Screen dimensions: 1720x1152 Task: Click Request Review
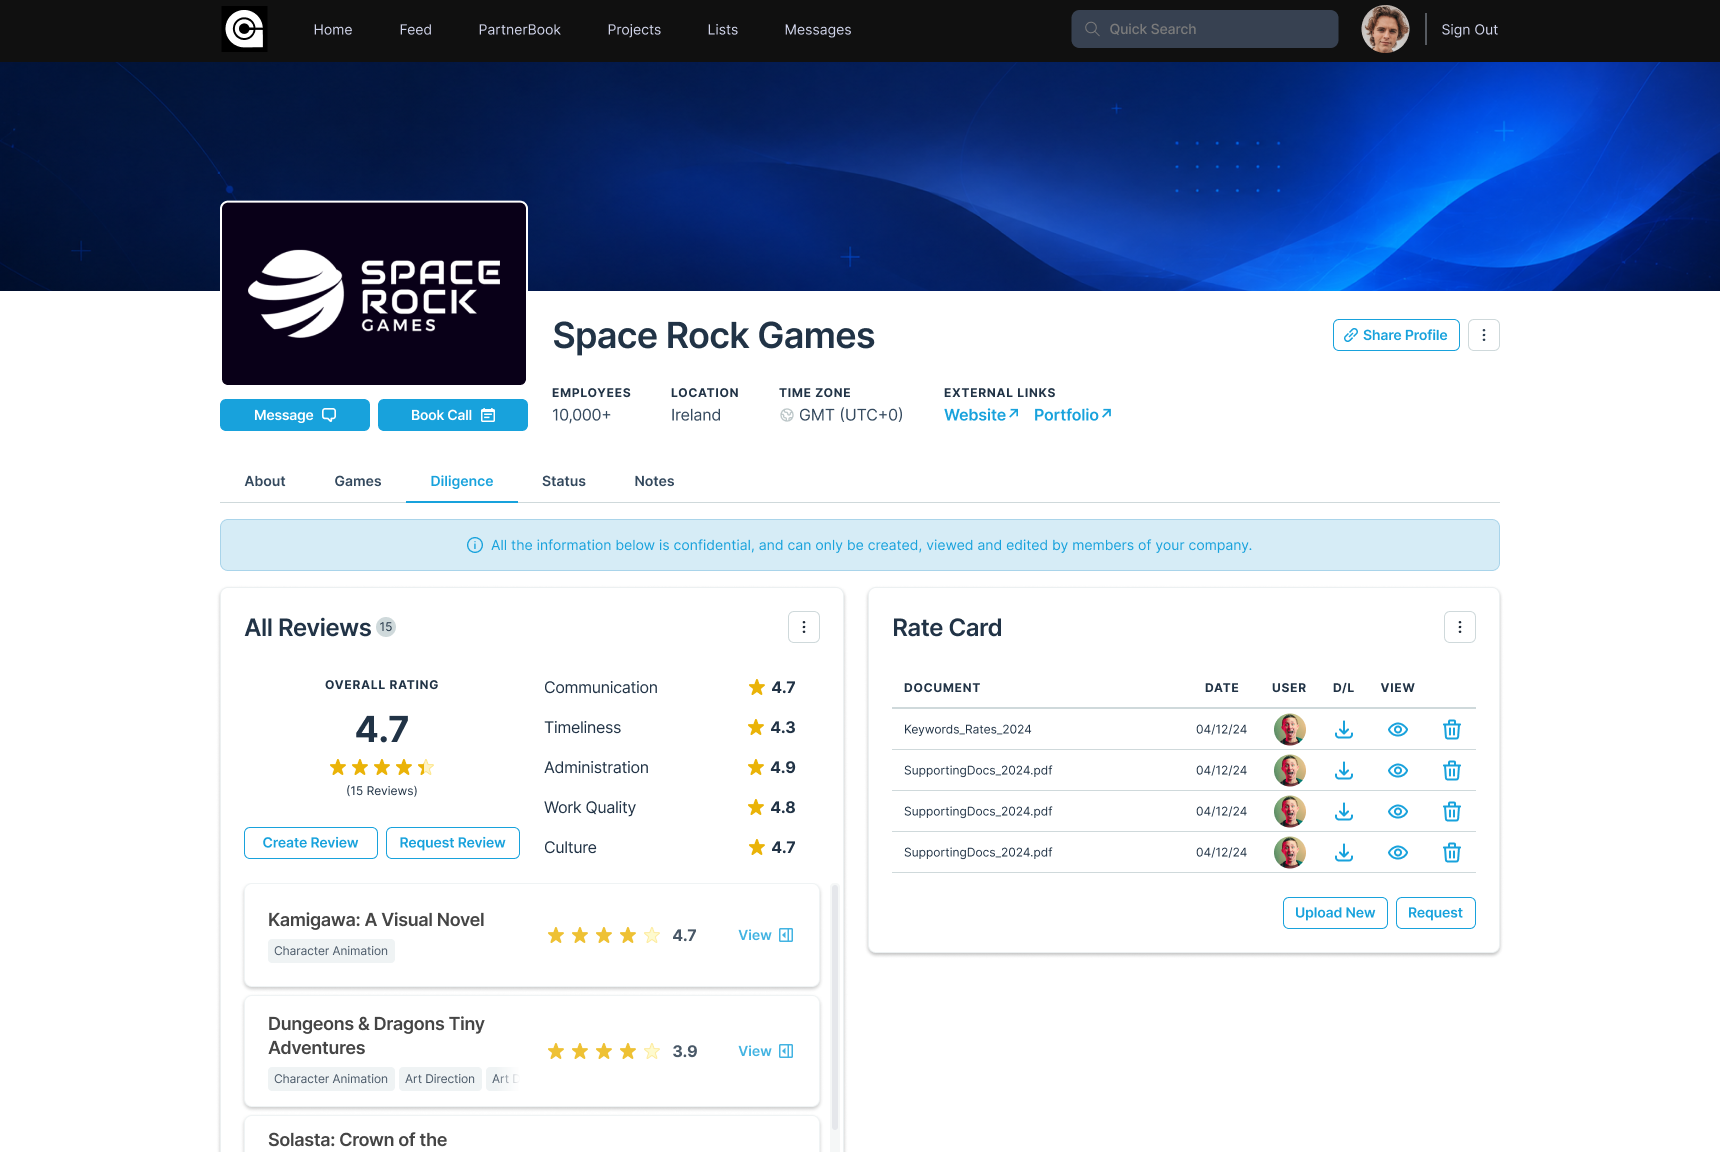point(453,843)
